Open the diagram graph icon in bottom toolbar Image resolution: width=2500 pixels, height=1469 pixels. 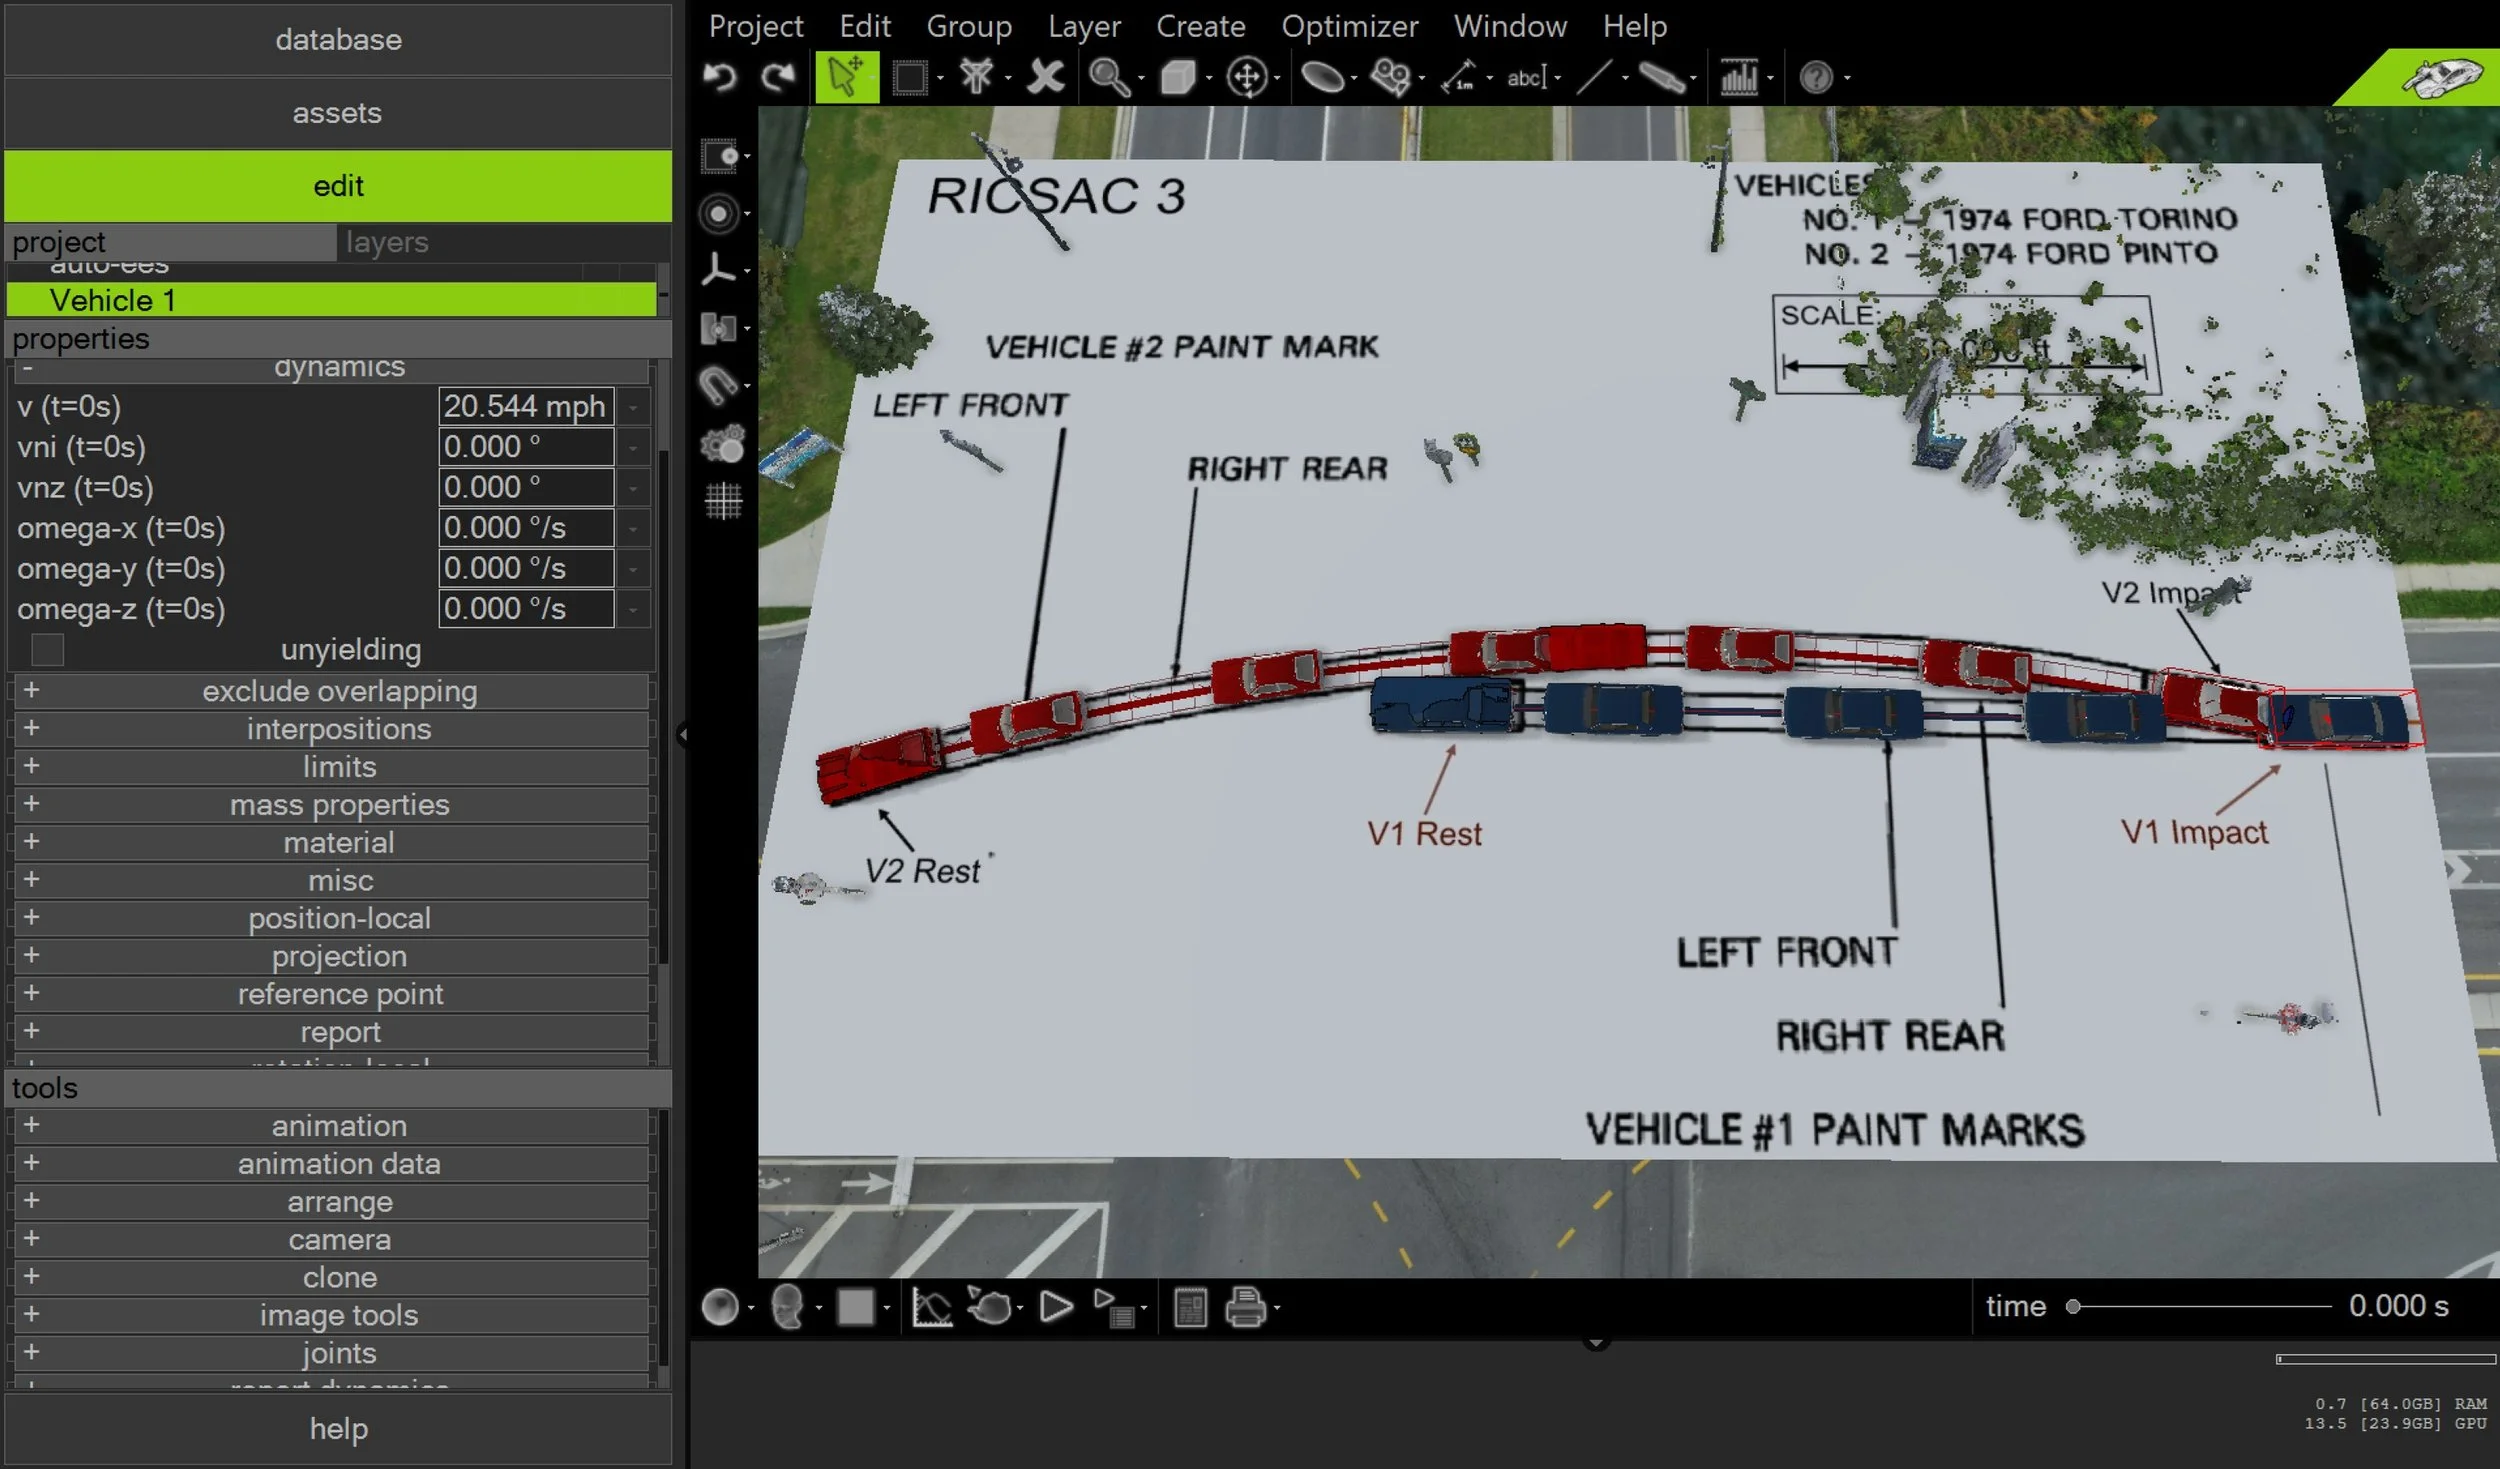[932, 1307]
